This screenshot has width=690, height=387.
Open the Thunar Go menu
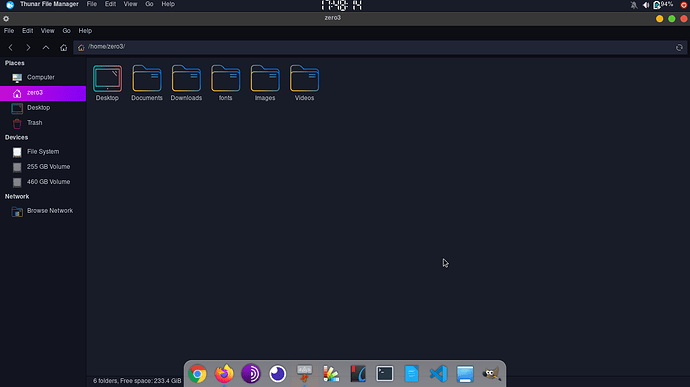[x=66, y=31]
